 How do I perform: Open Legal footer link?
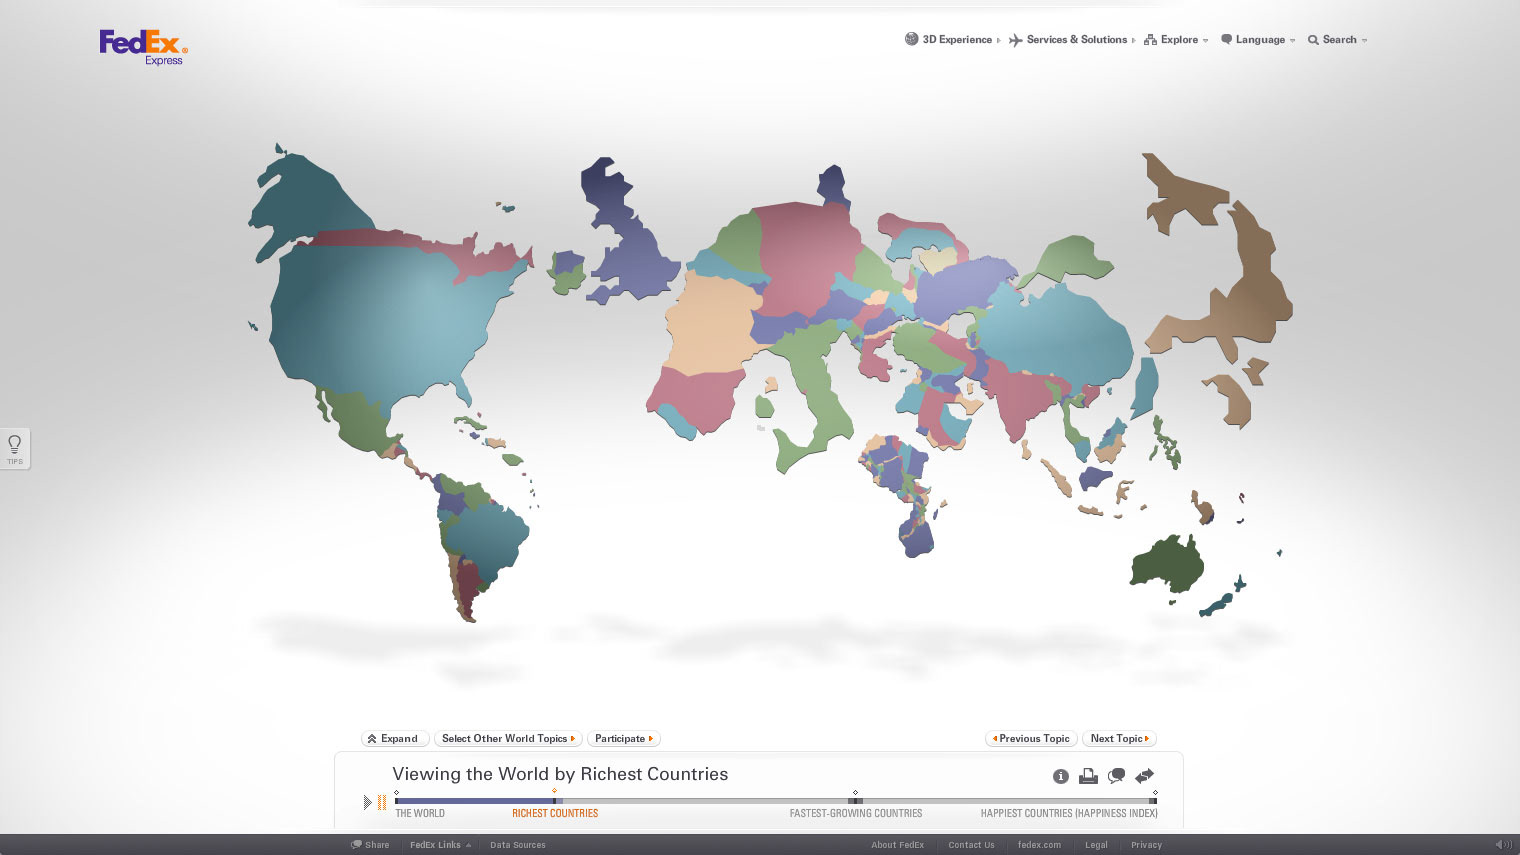click(1096, 845)
